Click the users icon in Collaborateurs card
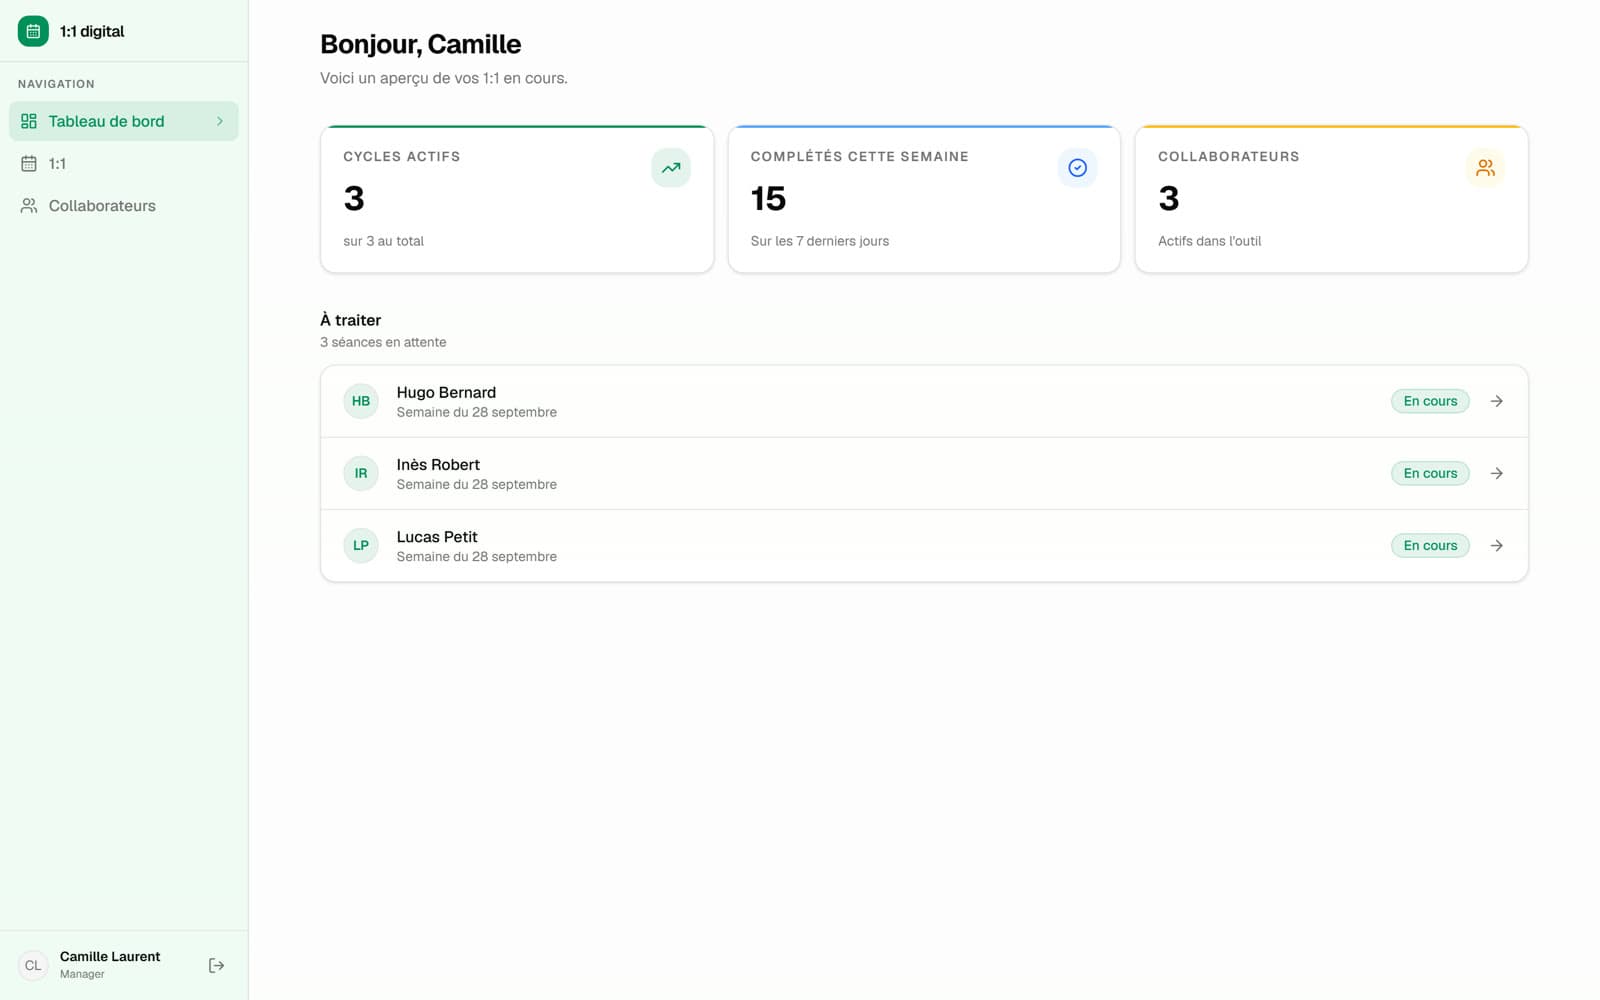 click(1485, 168)
